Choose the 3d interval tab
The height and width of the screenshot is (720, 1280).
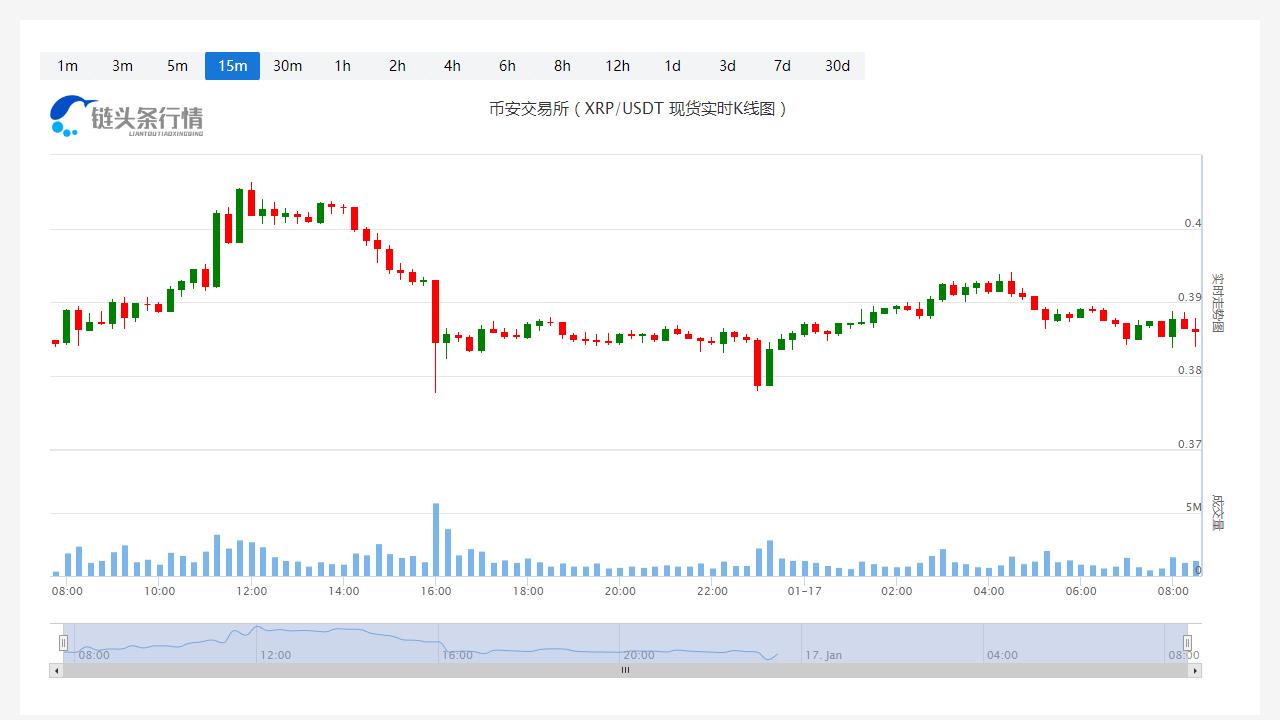(727, 66)
